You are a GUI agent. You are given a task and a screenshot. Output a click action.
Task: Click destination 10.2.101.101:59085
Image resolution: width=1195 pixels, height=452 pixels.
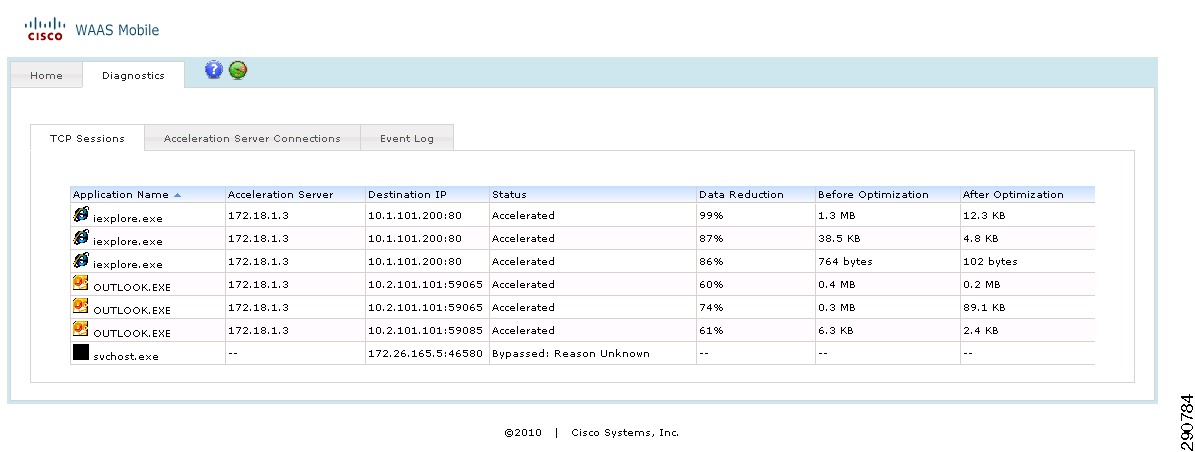tap(425, 330)
